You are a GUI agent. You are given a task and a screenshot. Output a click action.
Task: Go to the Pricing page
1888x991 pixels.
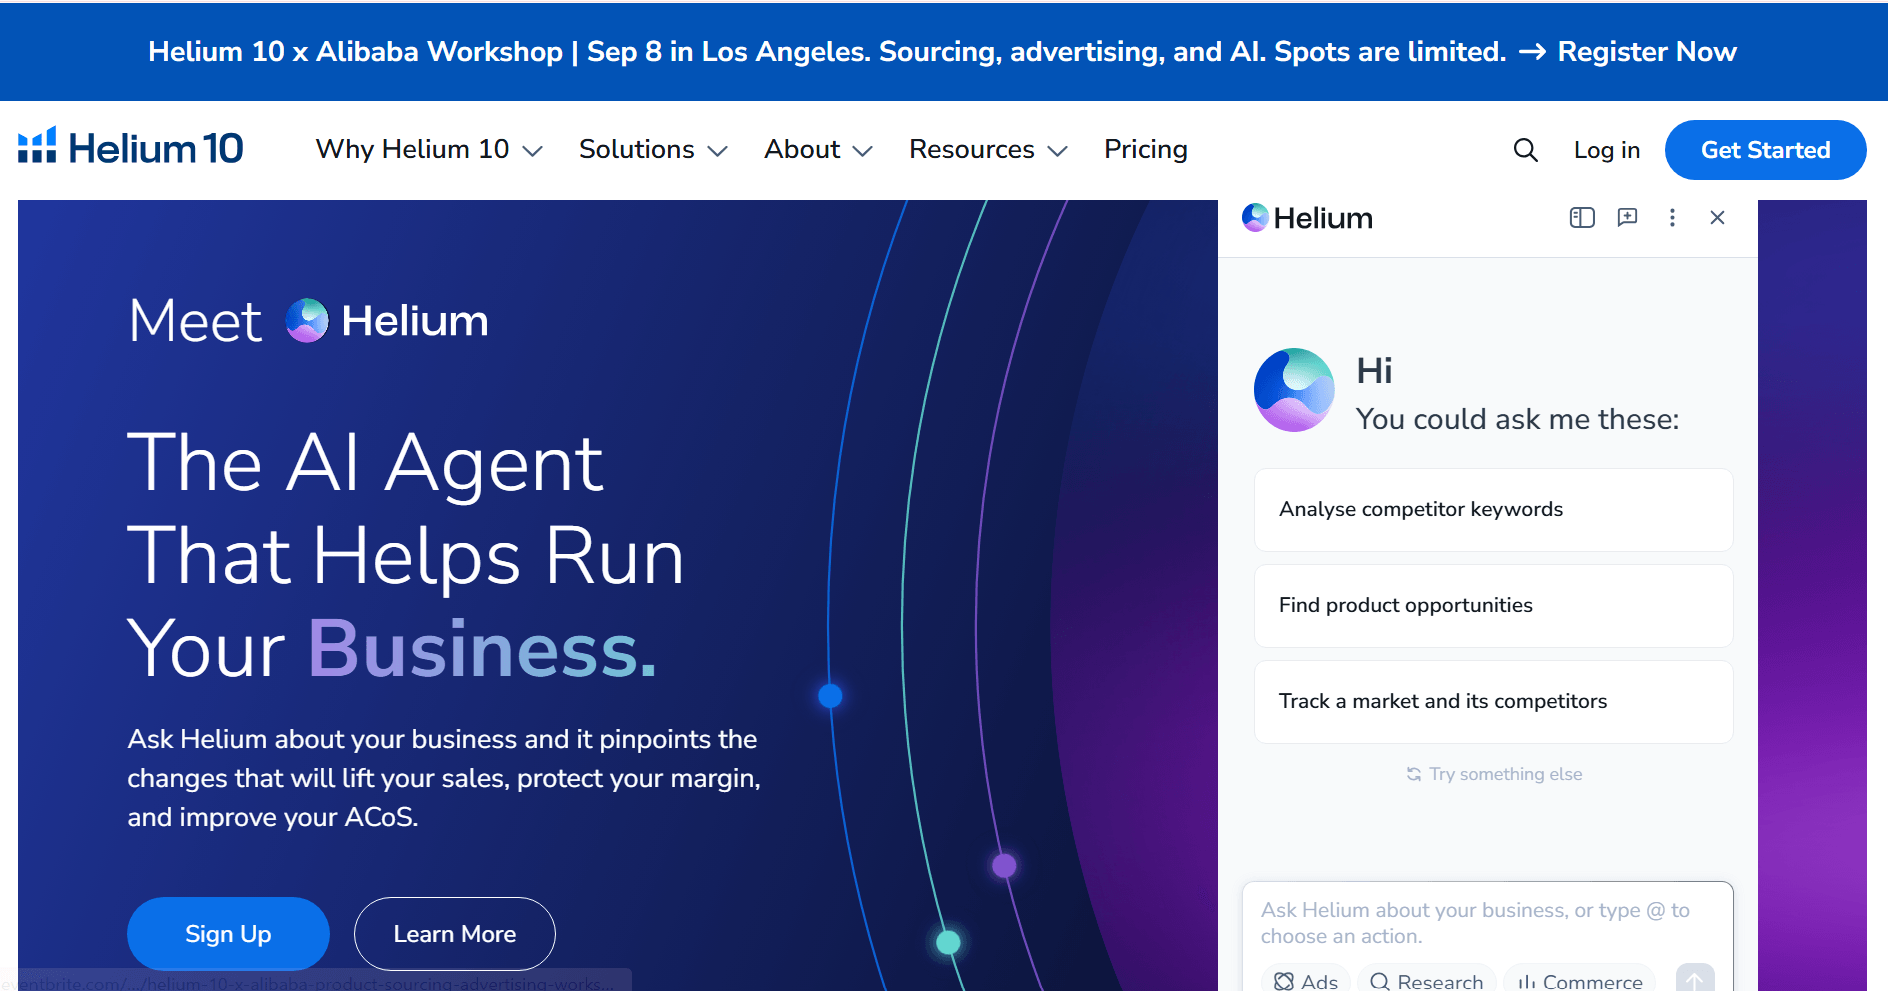pos(1145,149)
